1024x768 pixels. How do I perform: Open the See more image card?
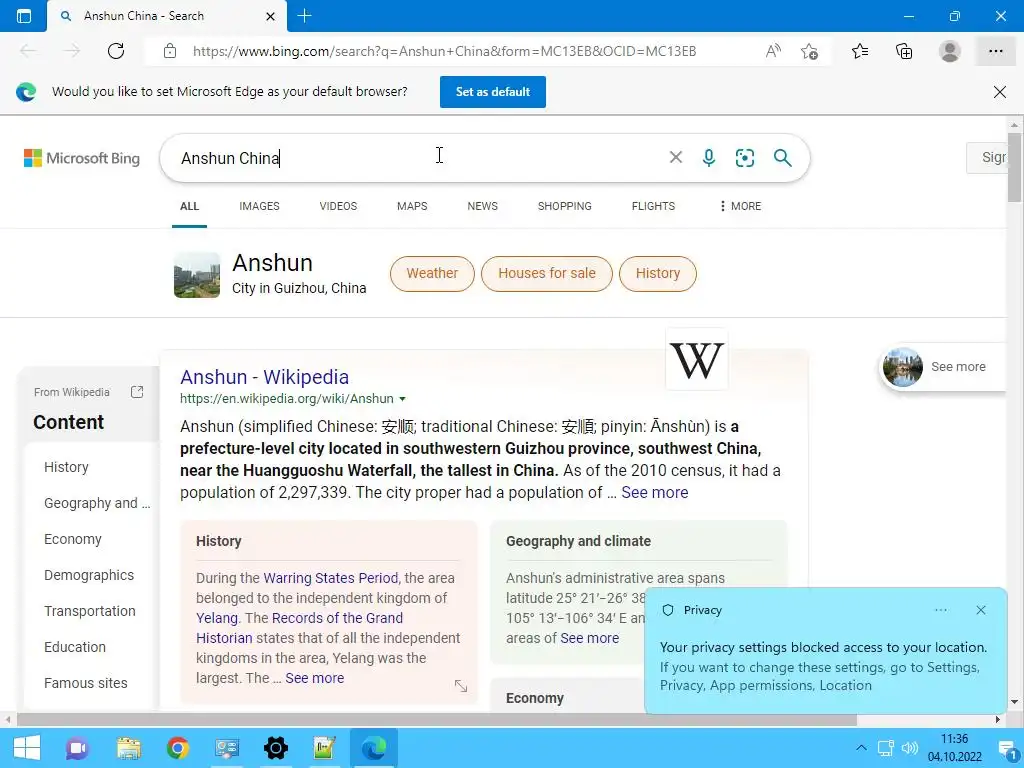(943, 367)
